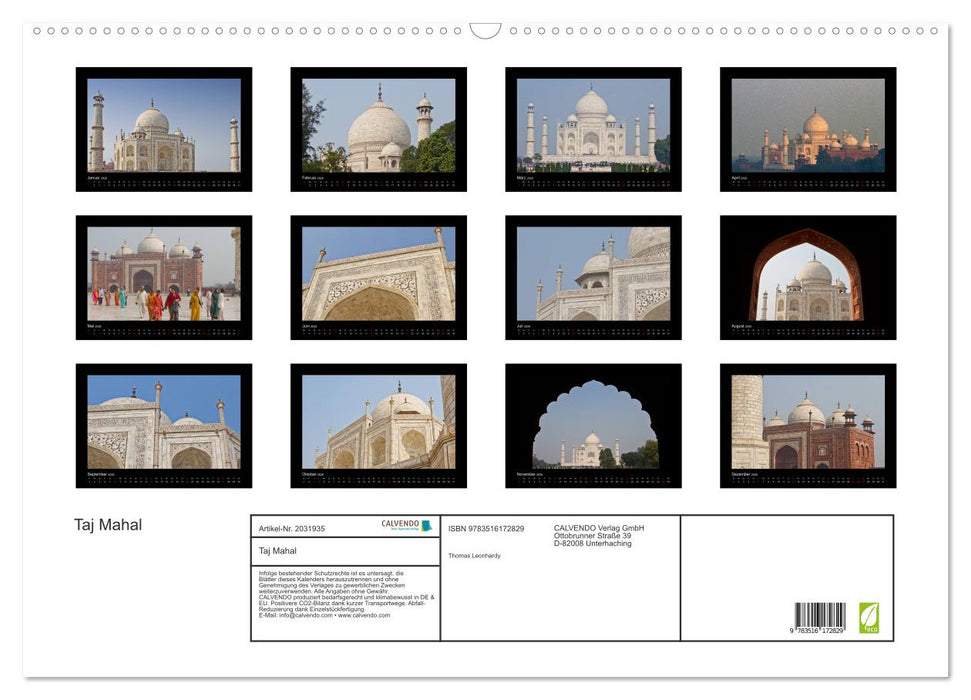Click the arch silhouette image for November
The image size is (971, 700).
(x=593, y=426)
